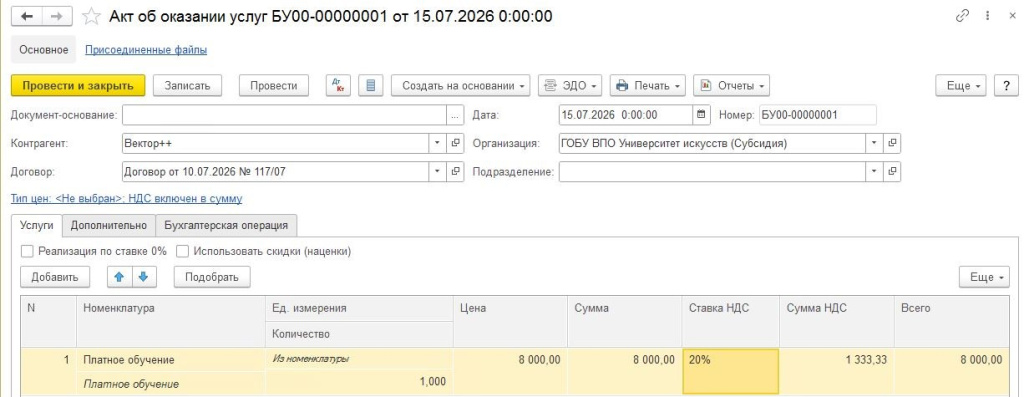1024x397 pixels.
Task: Open the ЭДО dropdown menu
Action: [x=570, y=86]
